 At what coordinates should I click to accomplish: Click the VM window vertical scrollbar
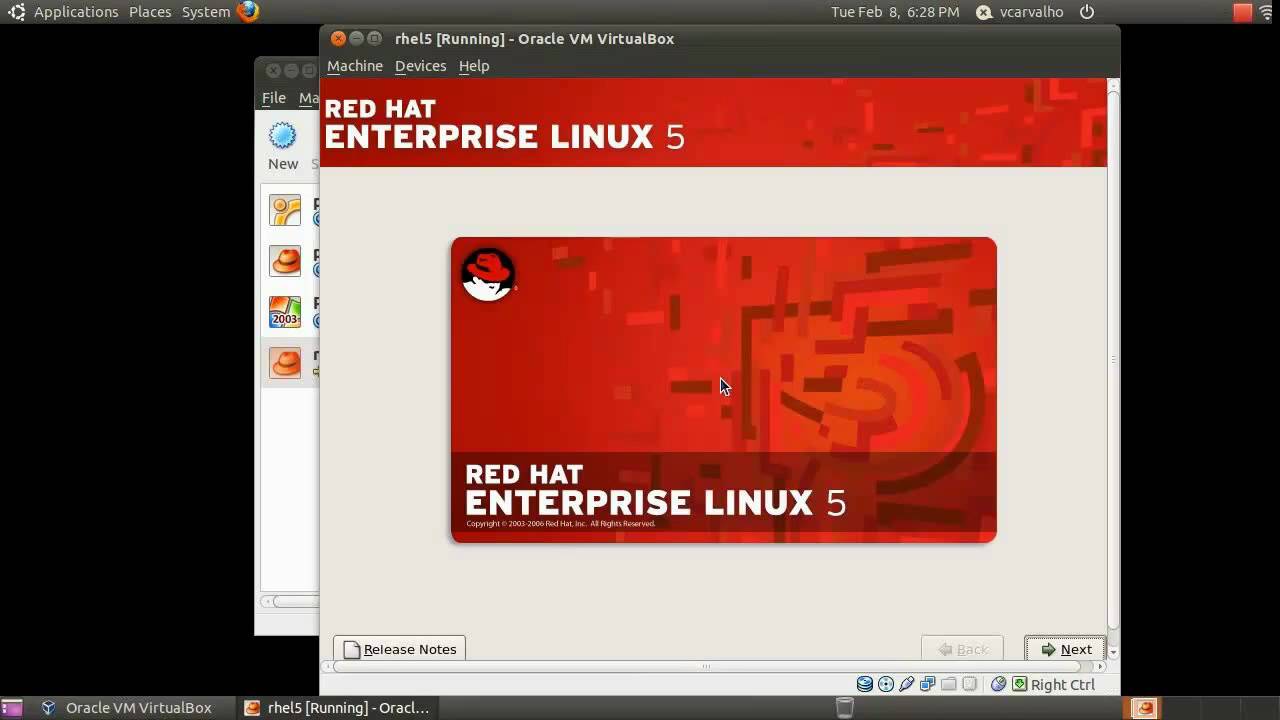1113,360
